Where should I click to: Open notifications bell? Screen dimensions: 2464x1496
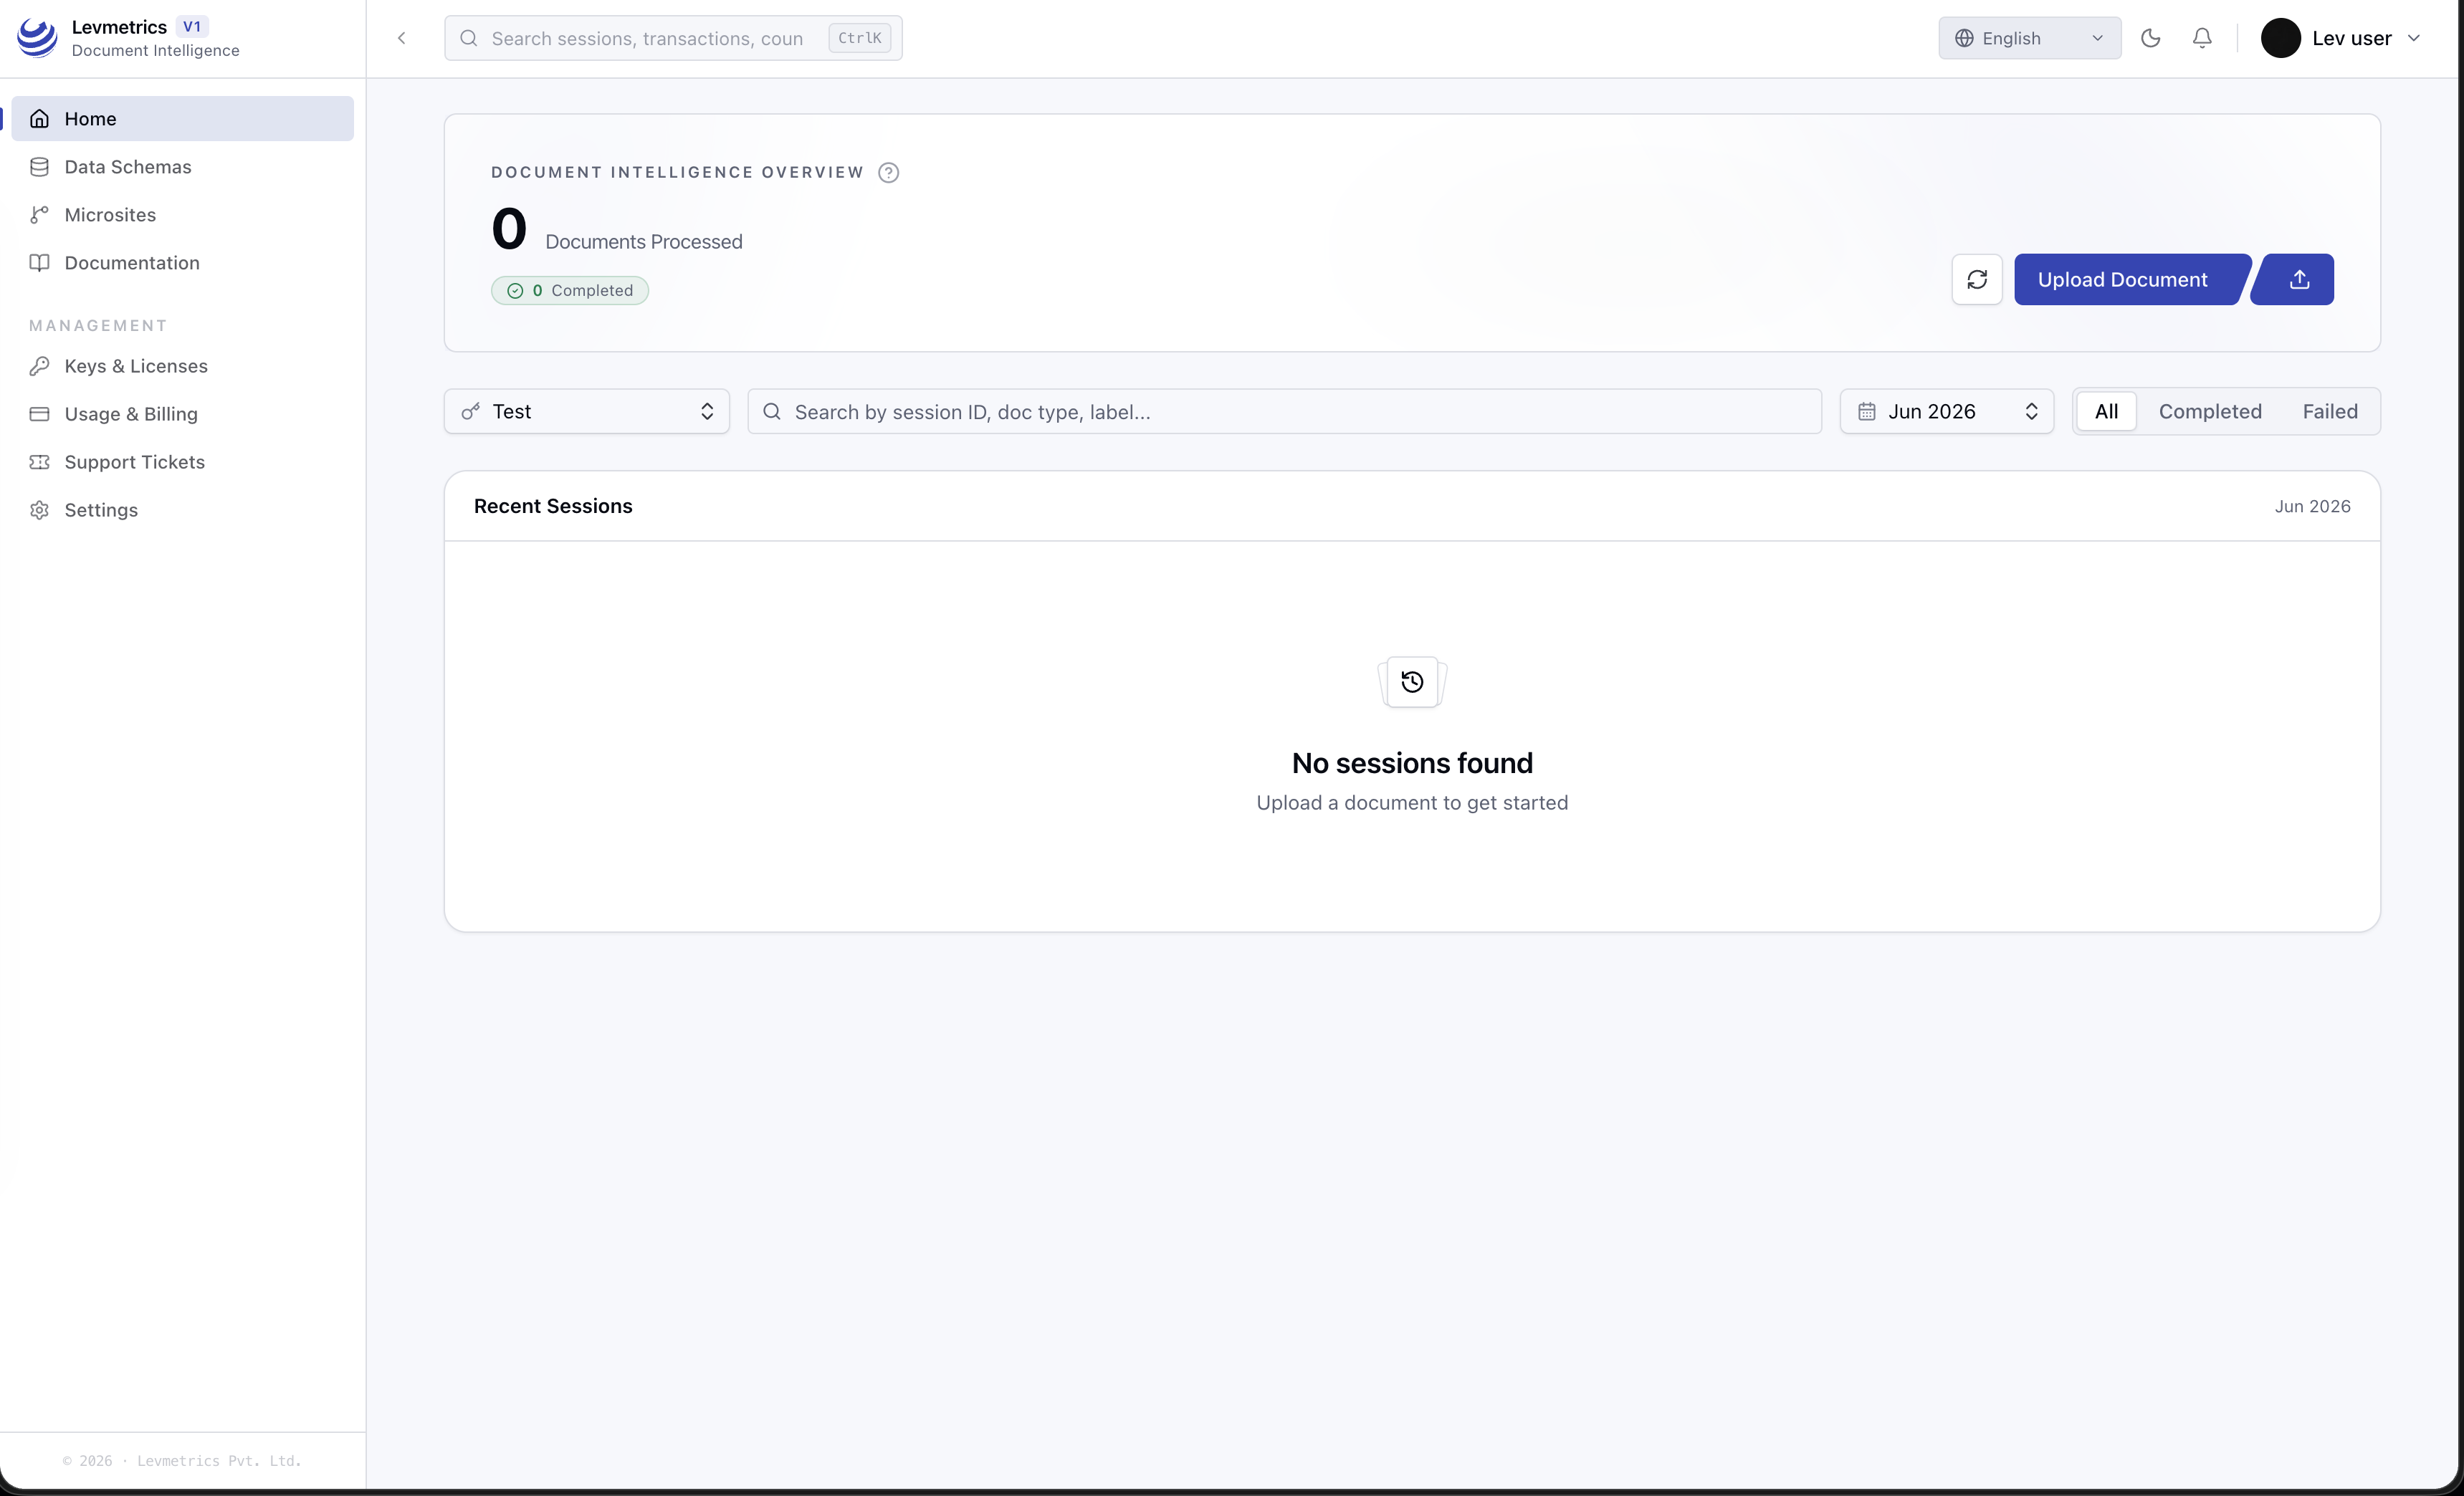pos(2202,38)
